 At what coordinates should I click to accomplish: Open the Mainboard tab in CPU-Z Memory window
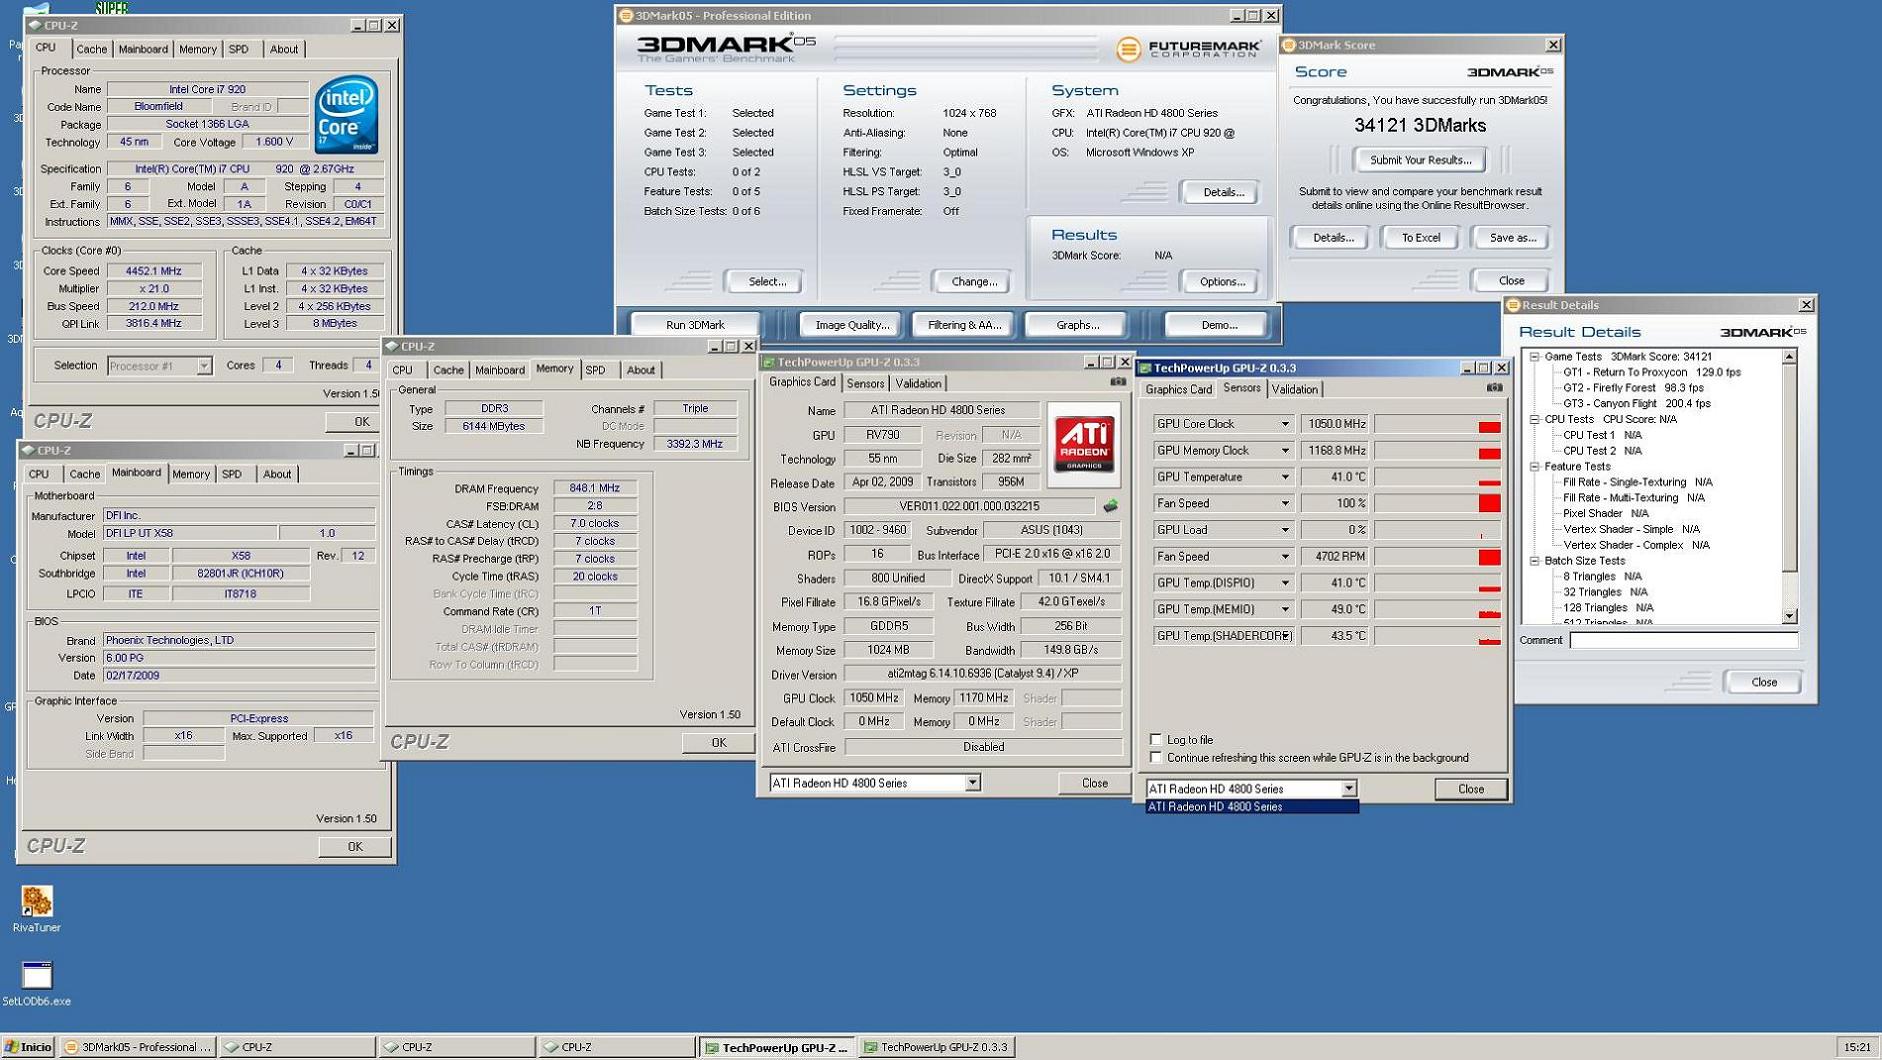[500, 370]
